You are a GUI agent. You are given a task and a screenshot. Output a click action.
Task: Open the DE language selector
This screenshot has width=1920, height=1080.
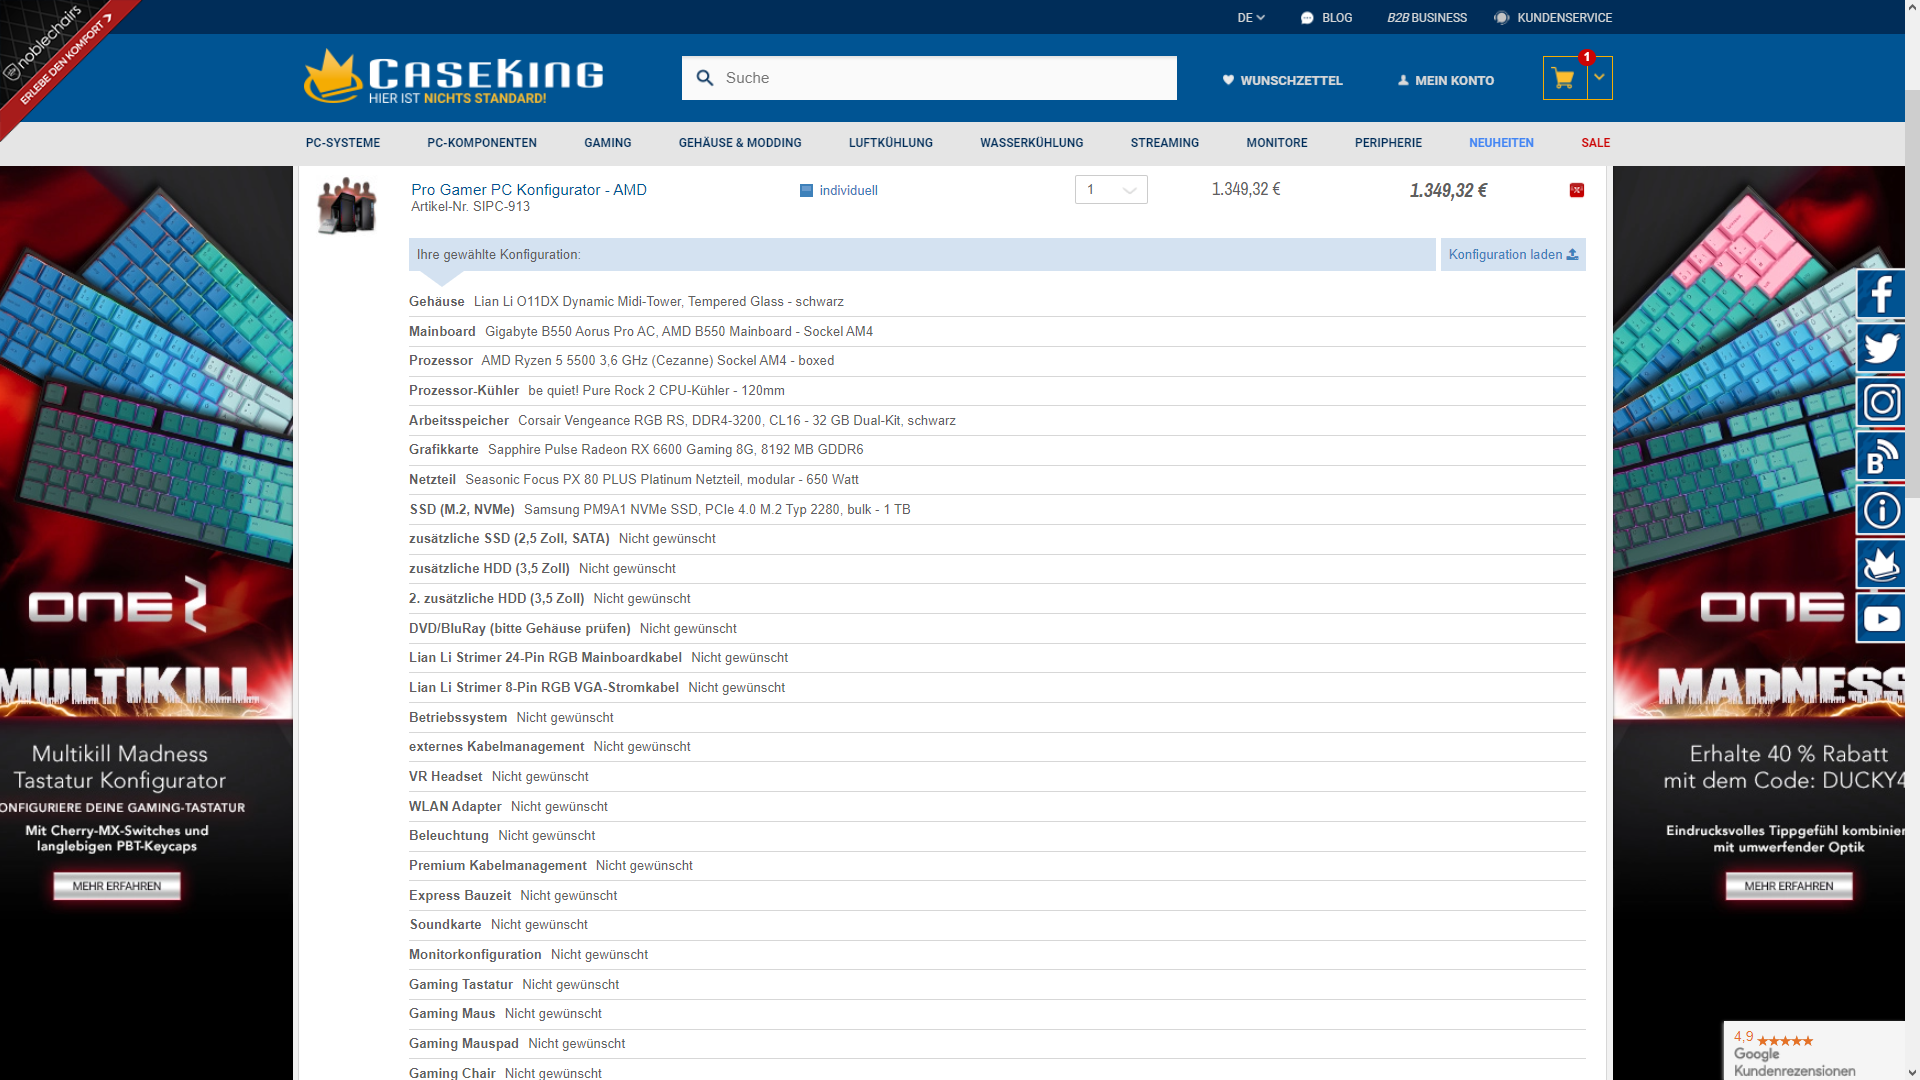tap(1250, 18)
